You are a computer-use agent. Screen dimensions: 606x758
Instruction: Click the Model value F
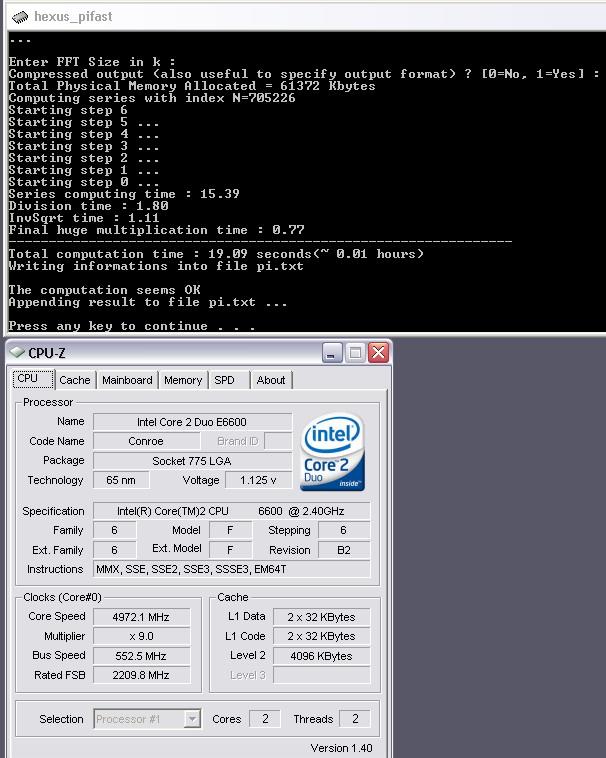click(x=231, y=530)
